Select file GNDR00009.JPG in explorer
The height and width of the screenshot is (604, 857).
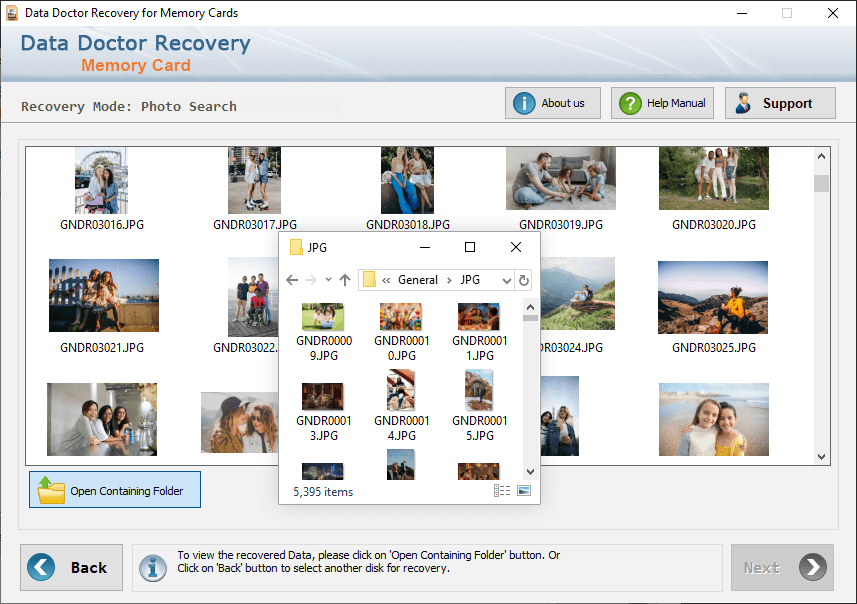coord(324,332)
